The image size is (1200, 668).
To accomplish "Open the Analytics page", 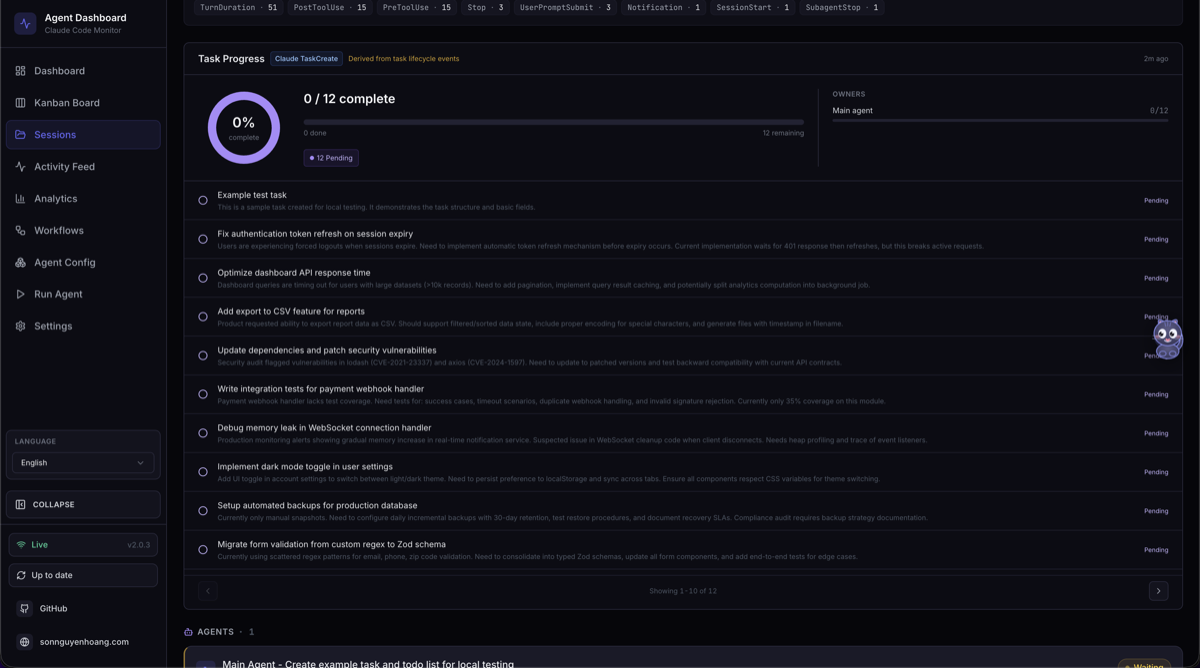I will coord(83,199).
